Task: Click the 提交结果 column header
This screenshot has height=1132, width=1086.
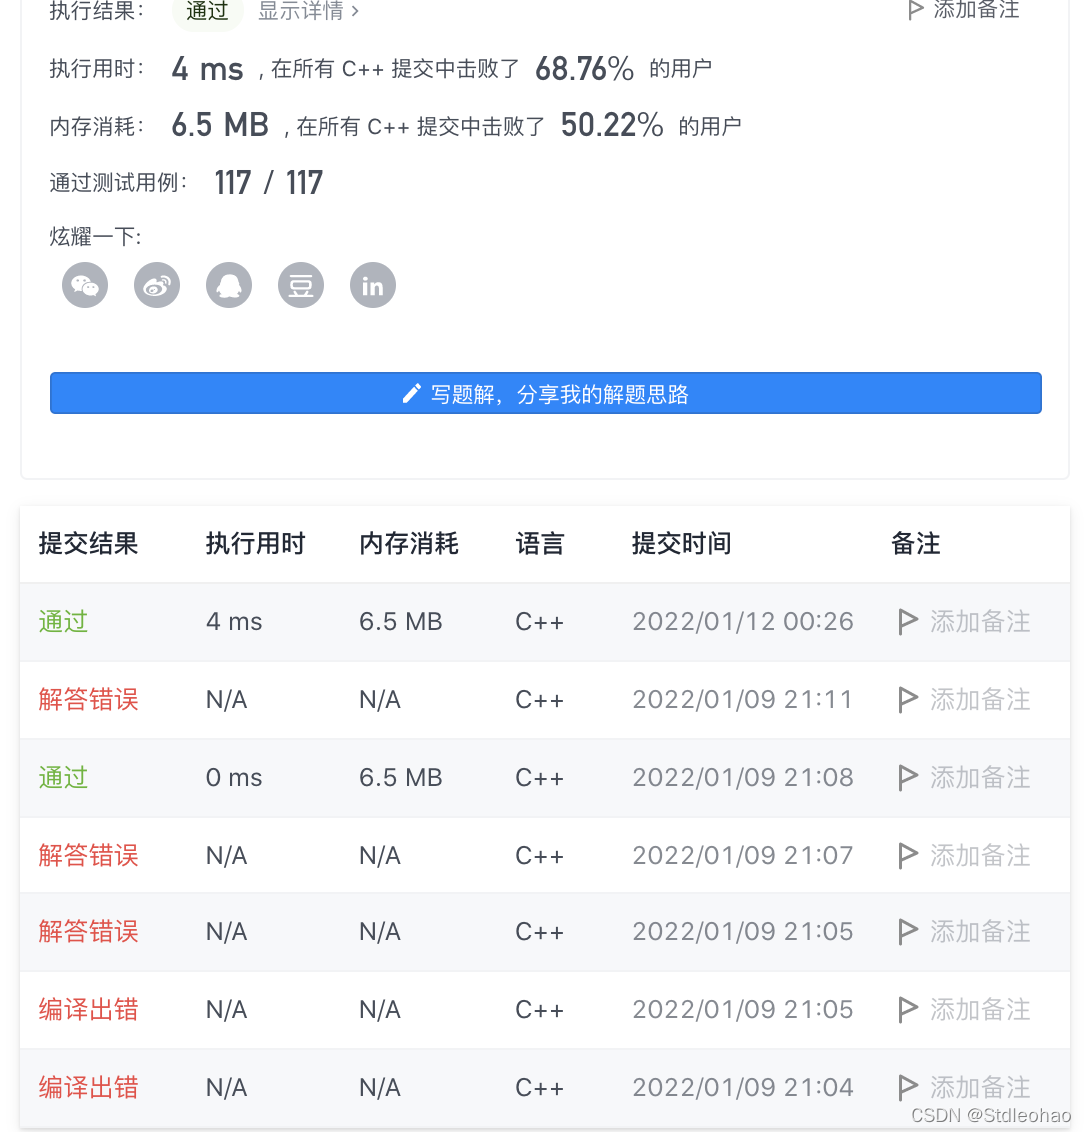Action: pyautogui.click(x=88, y=544)
